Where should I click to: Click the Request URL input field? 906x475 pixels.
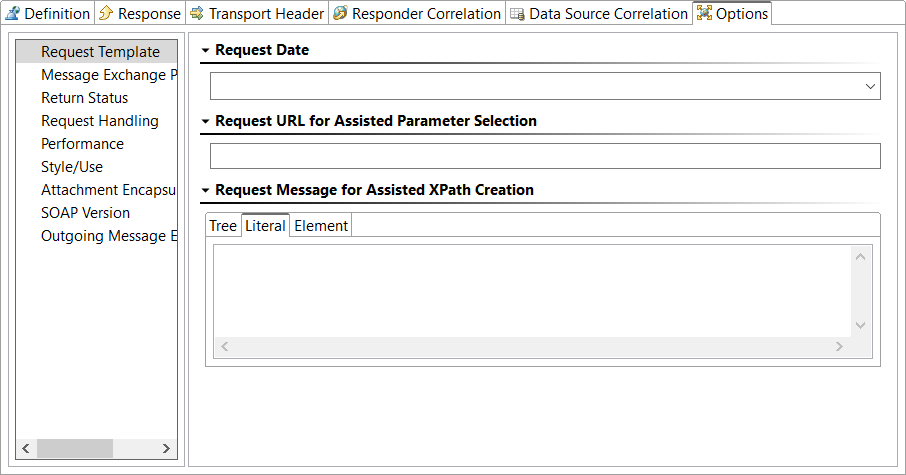coord(545,156)
